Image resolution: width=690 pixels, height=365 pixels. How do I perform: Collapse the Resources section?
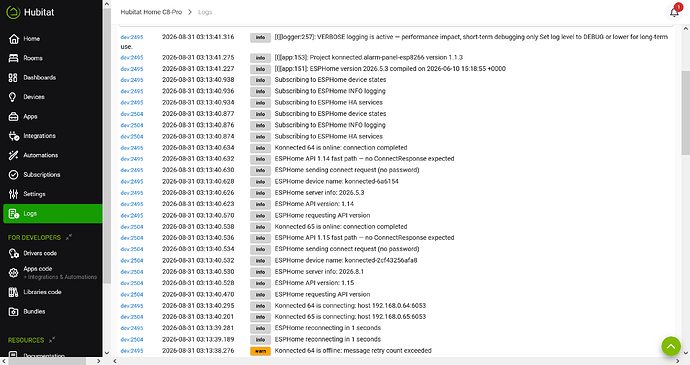52,340
